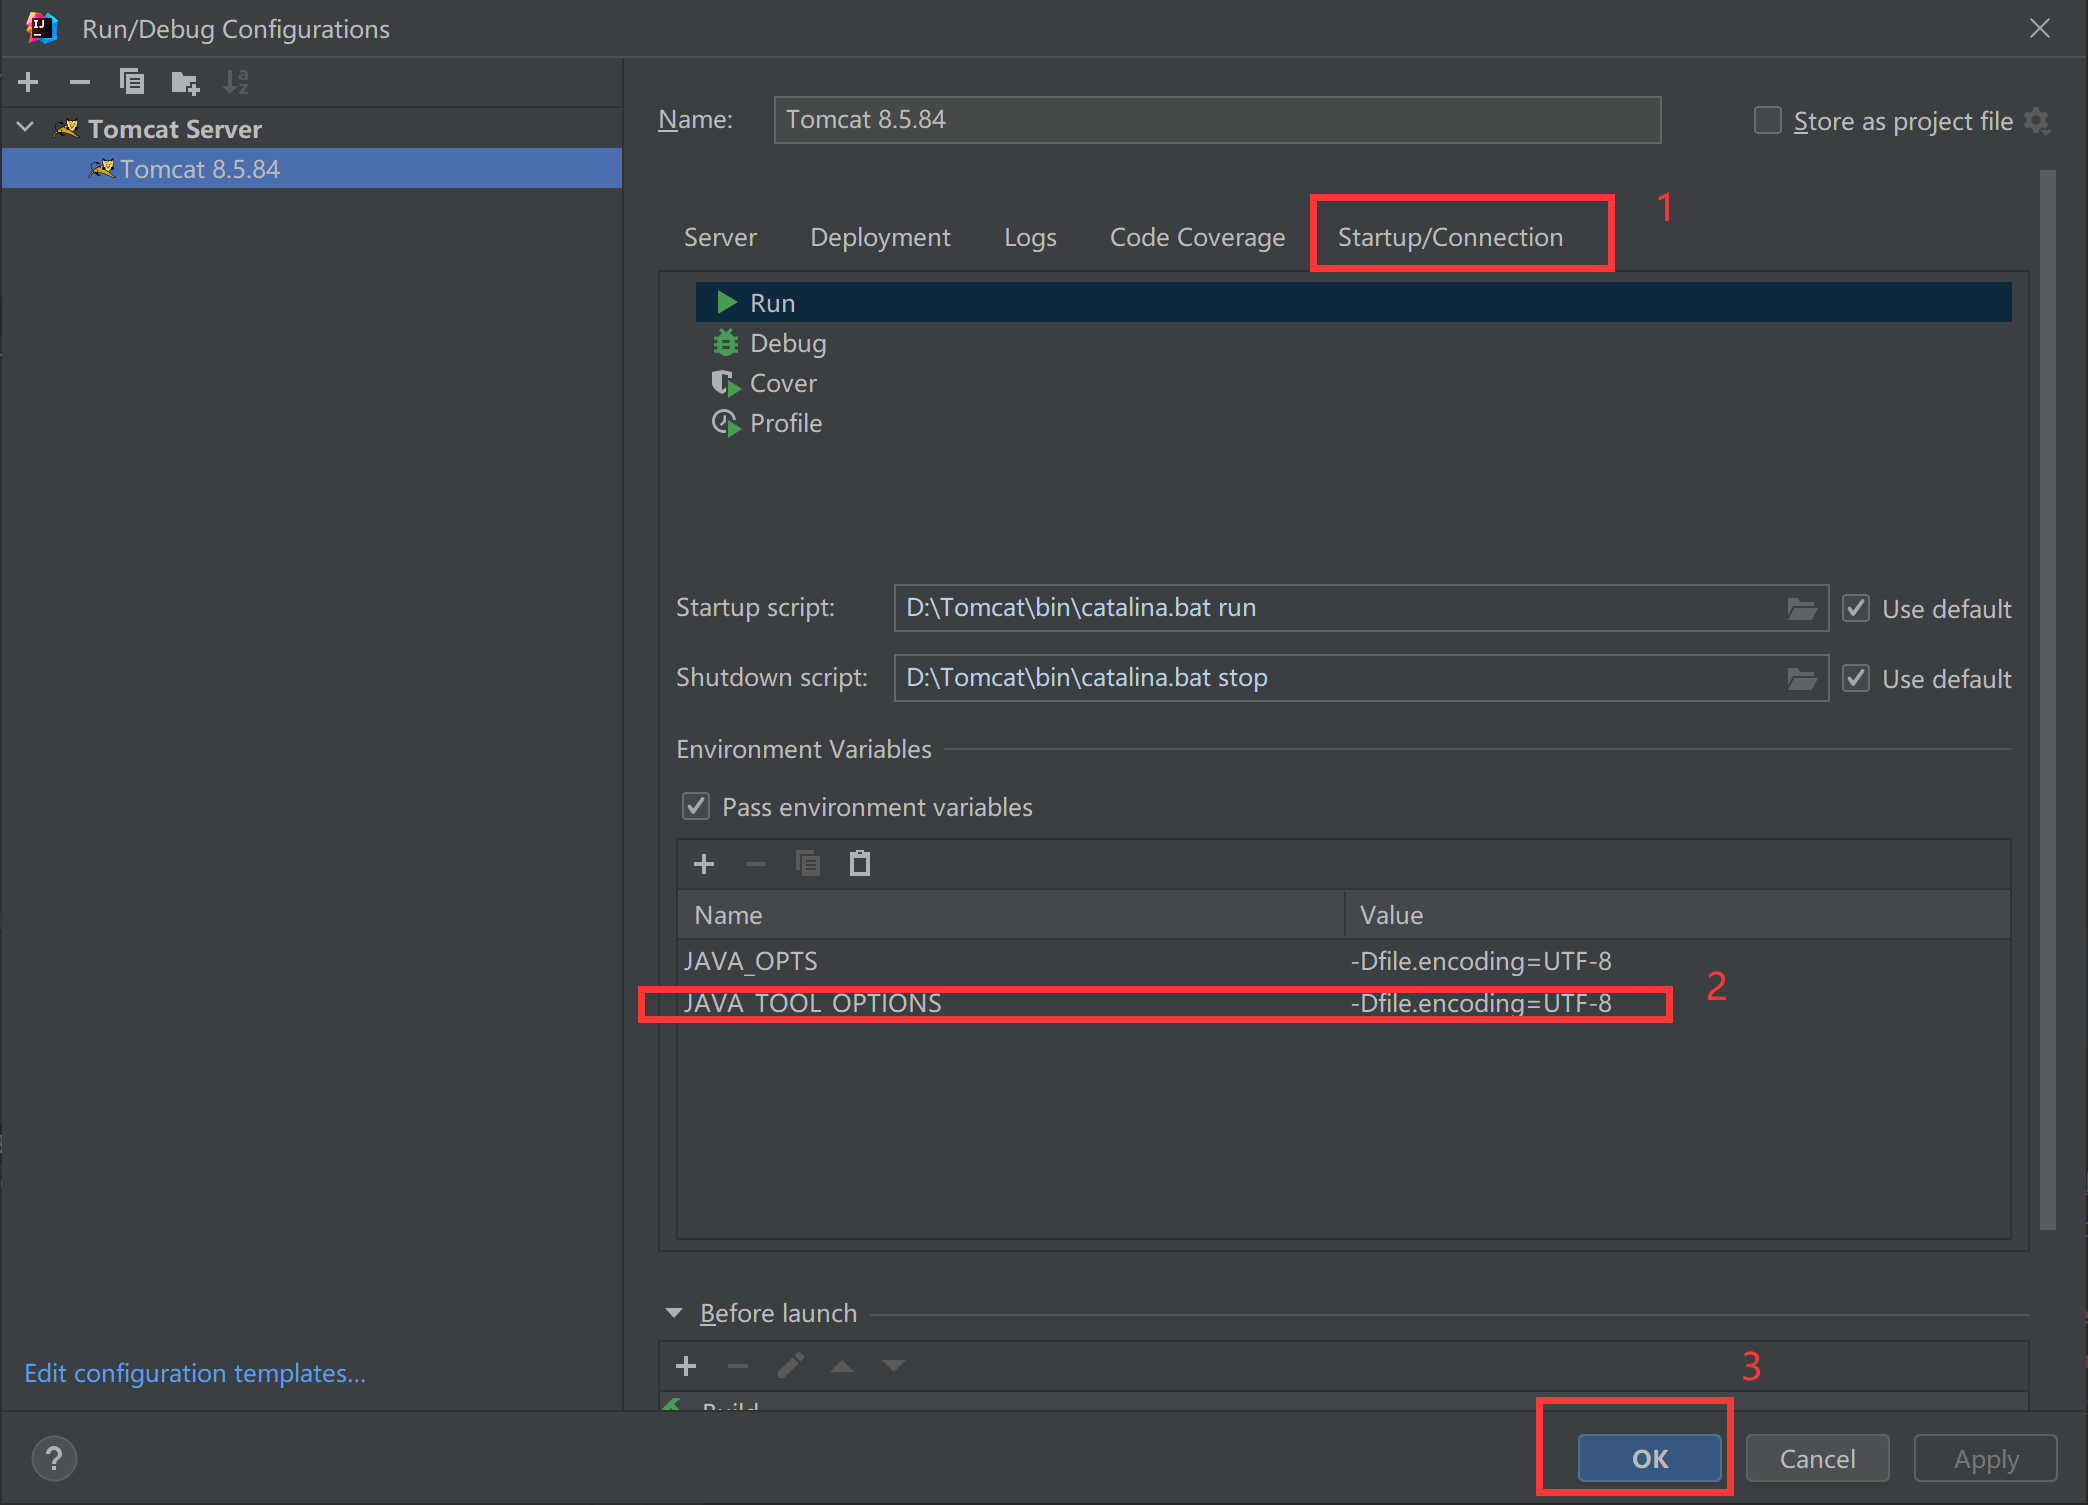This screenshot has height=1505, width=2088.
Task: Click the move into new folder icon
Action: pos(185,82)
